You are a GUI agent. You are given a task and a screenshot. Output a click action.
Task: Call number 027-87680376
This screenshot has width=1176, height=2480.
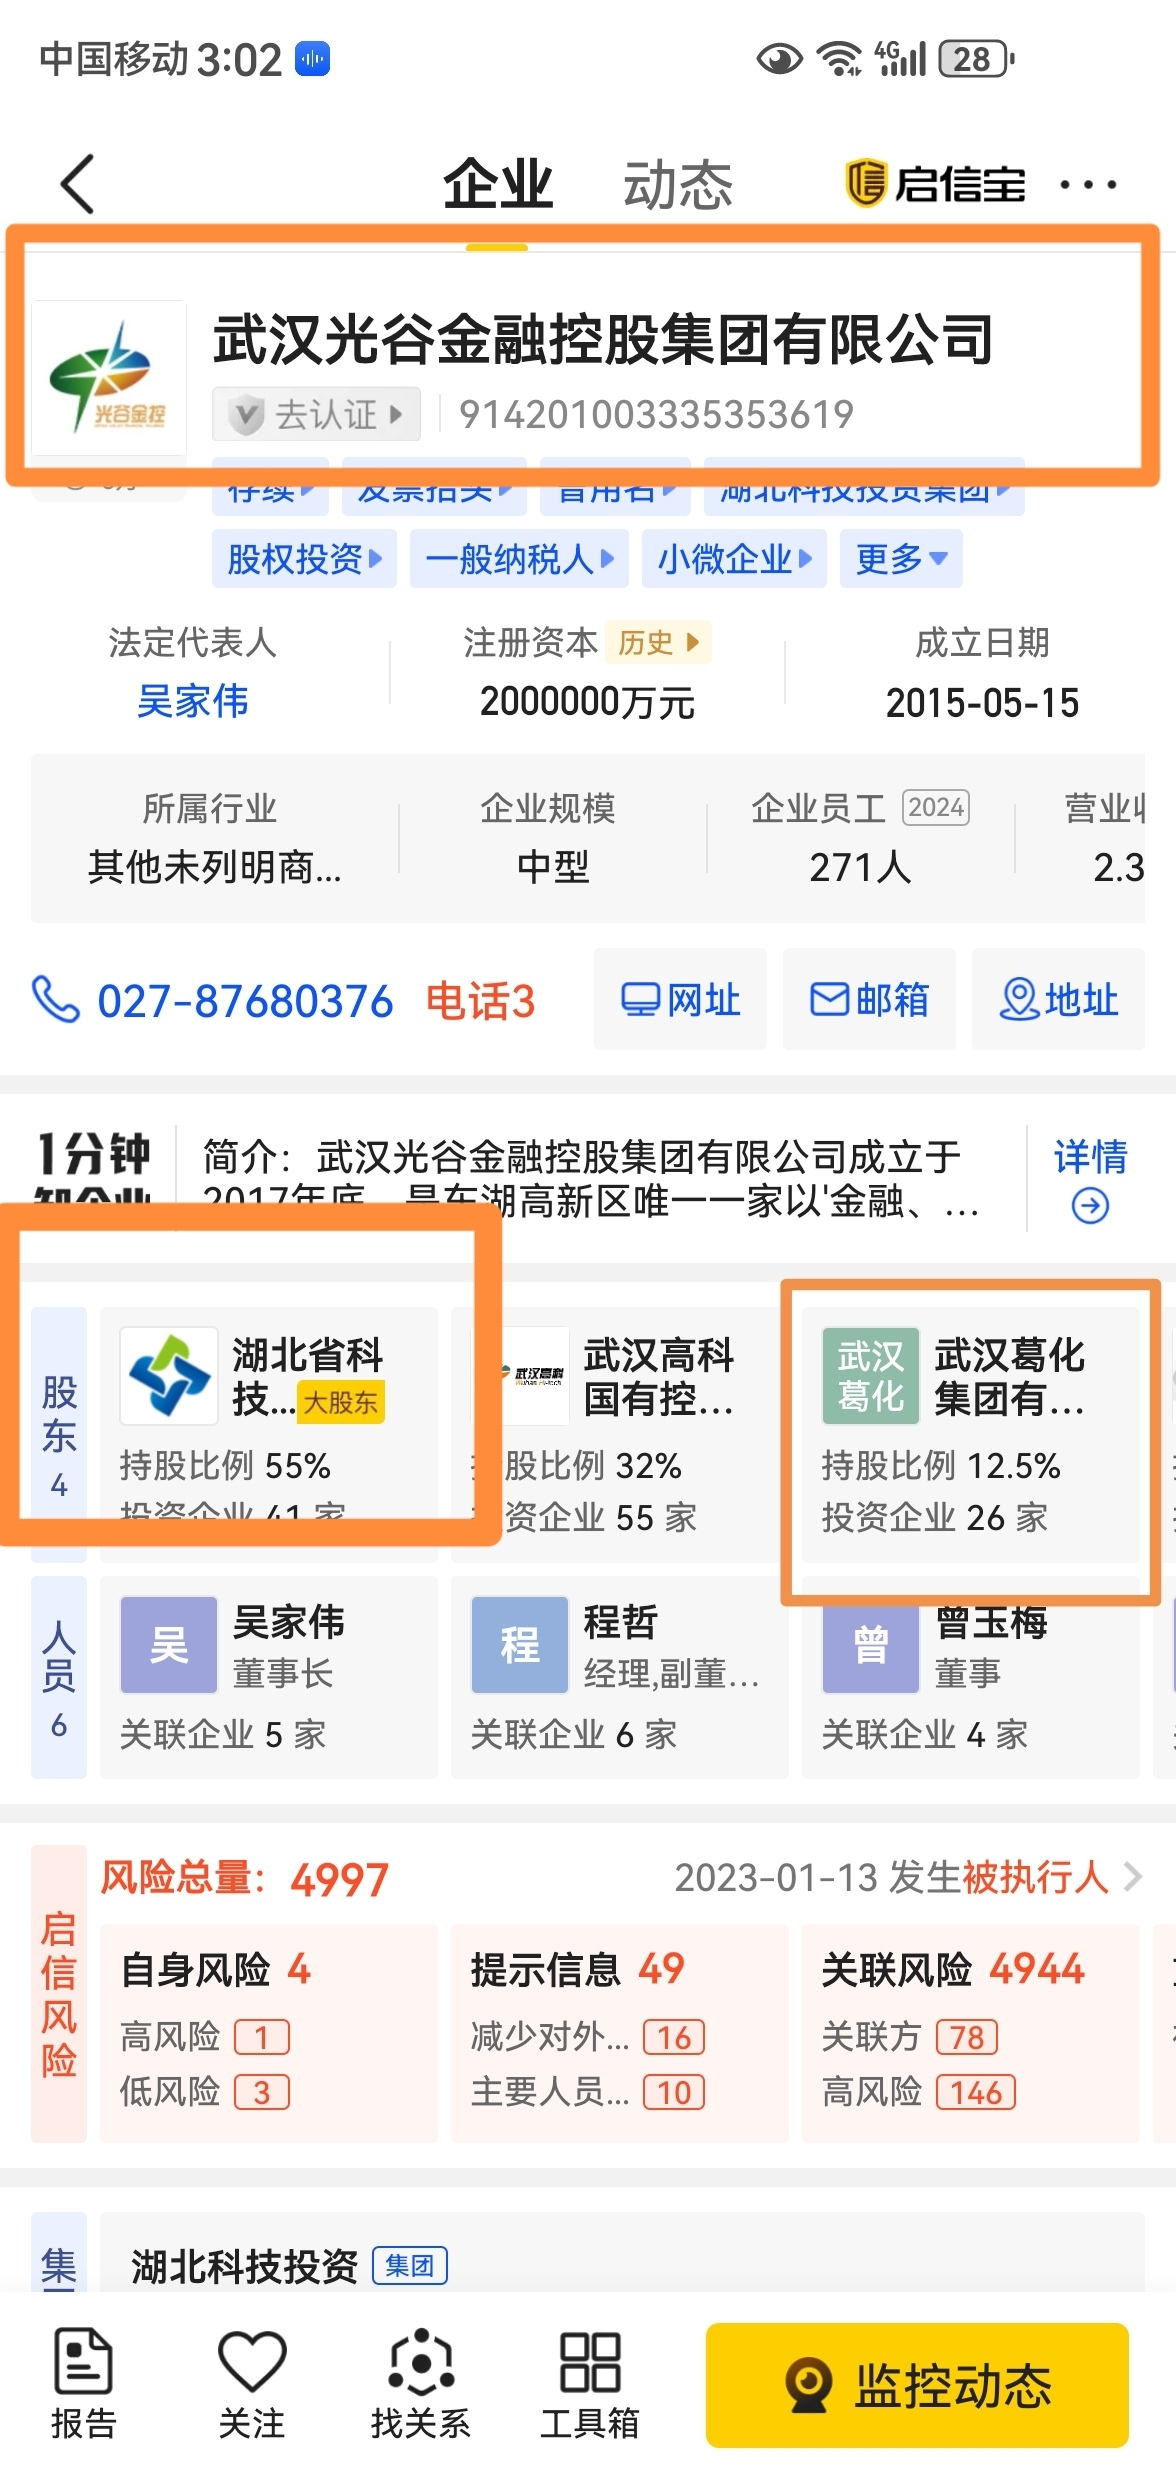click(x=245, y=1001)
